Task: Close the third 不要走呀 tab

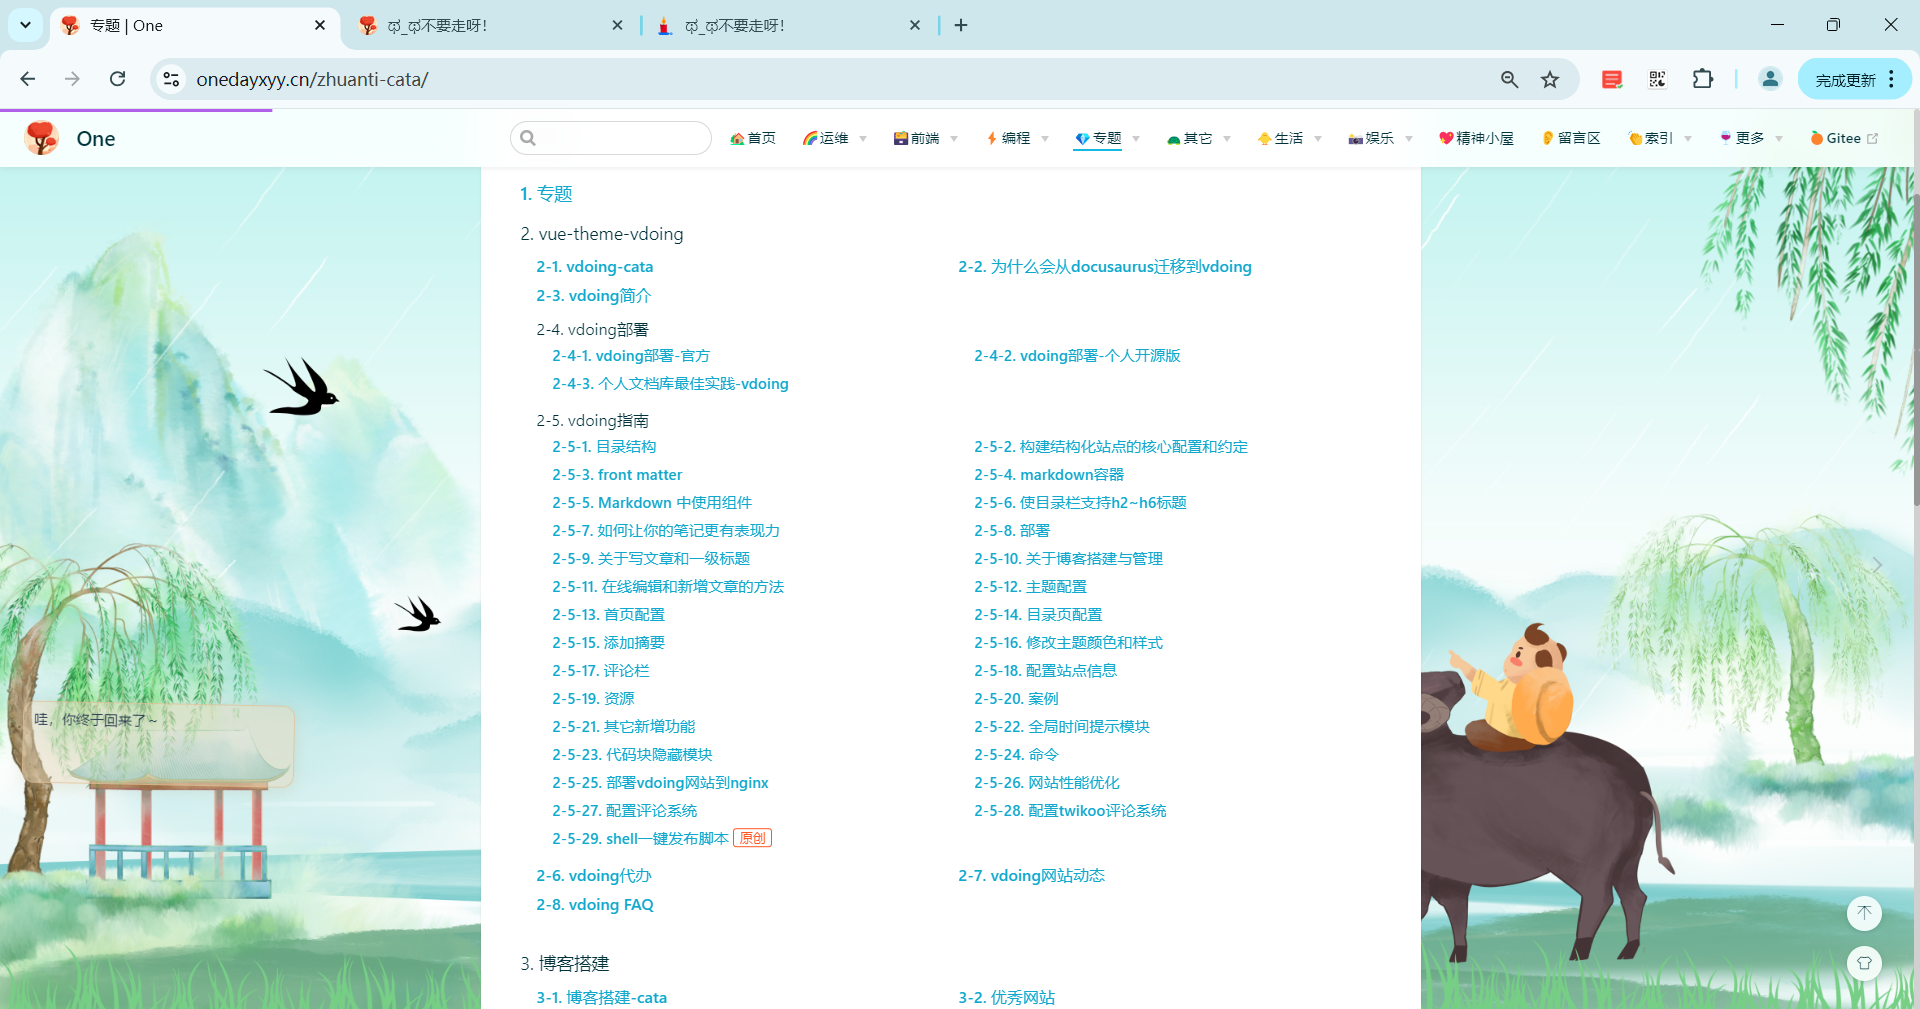Action: [x=915, y=25]
